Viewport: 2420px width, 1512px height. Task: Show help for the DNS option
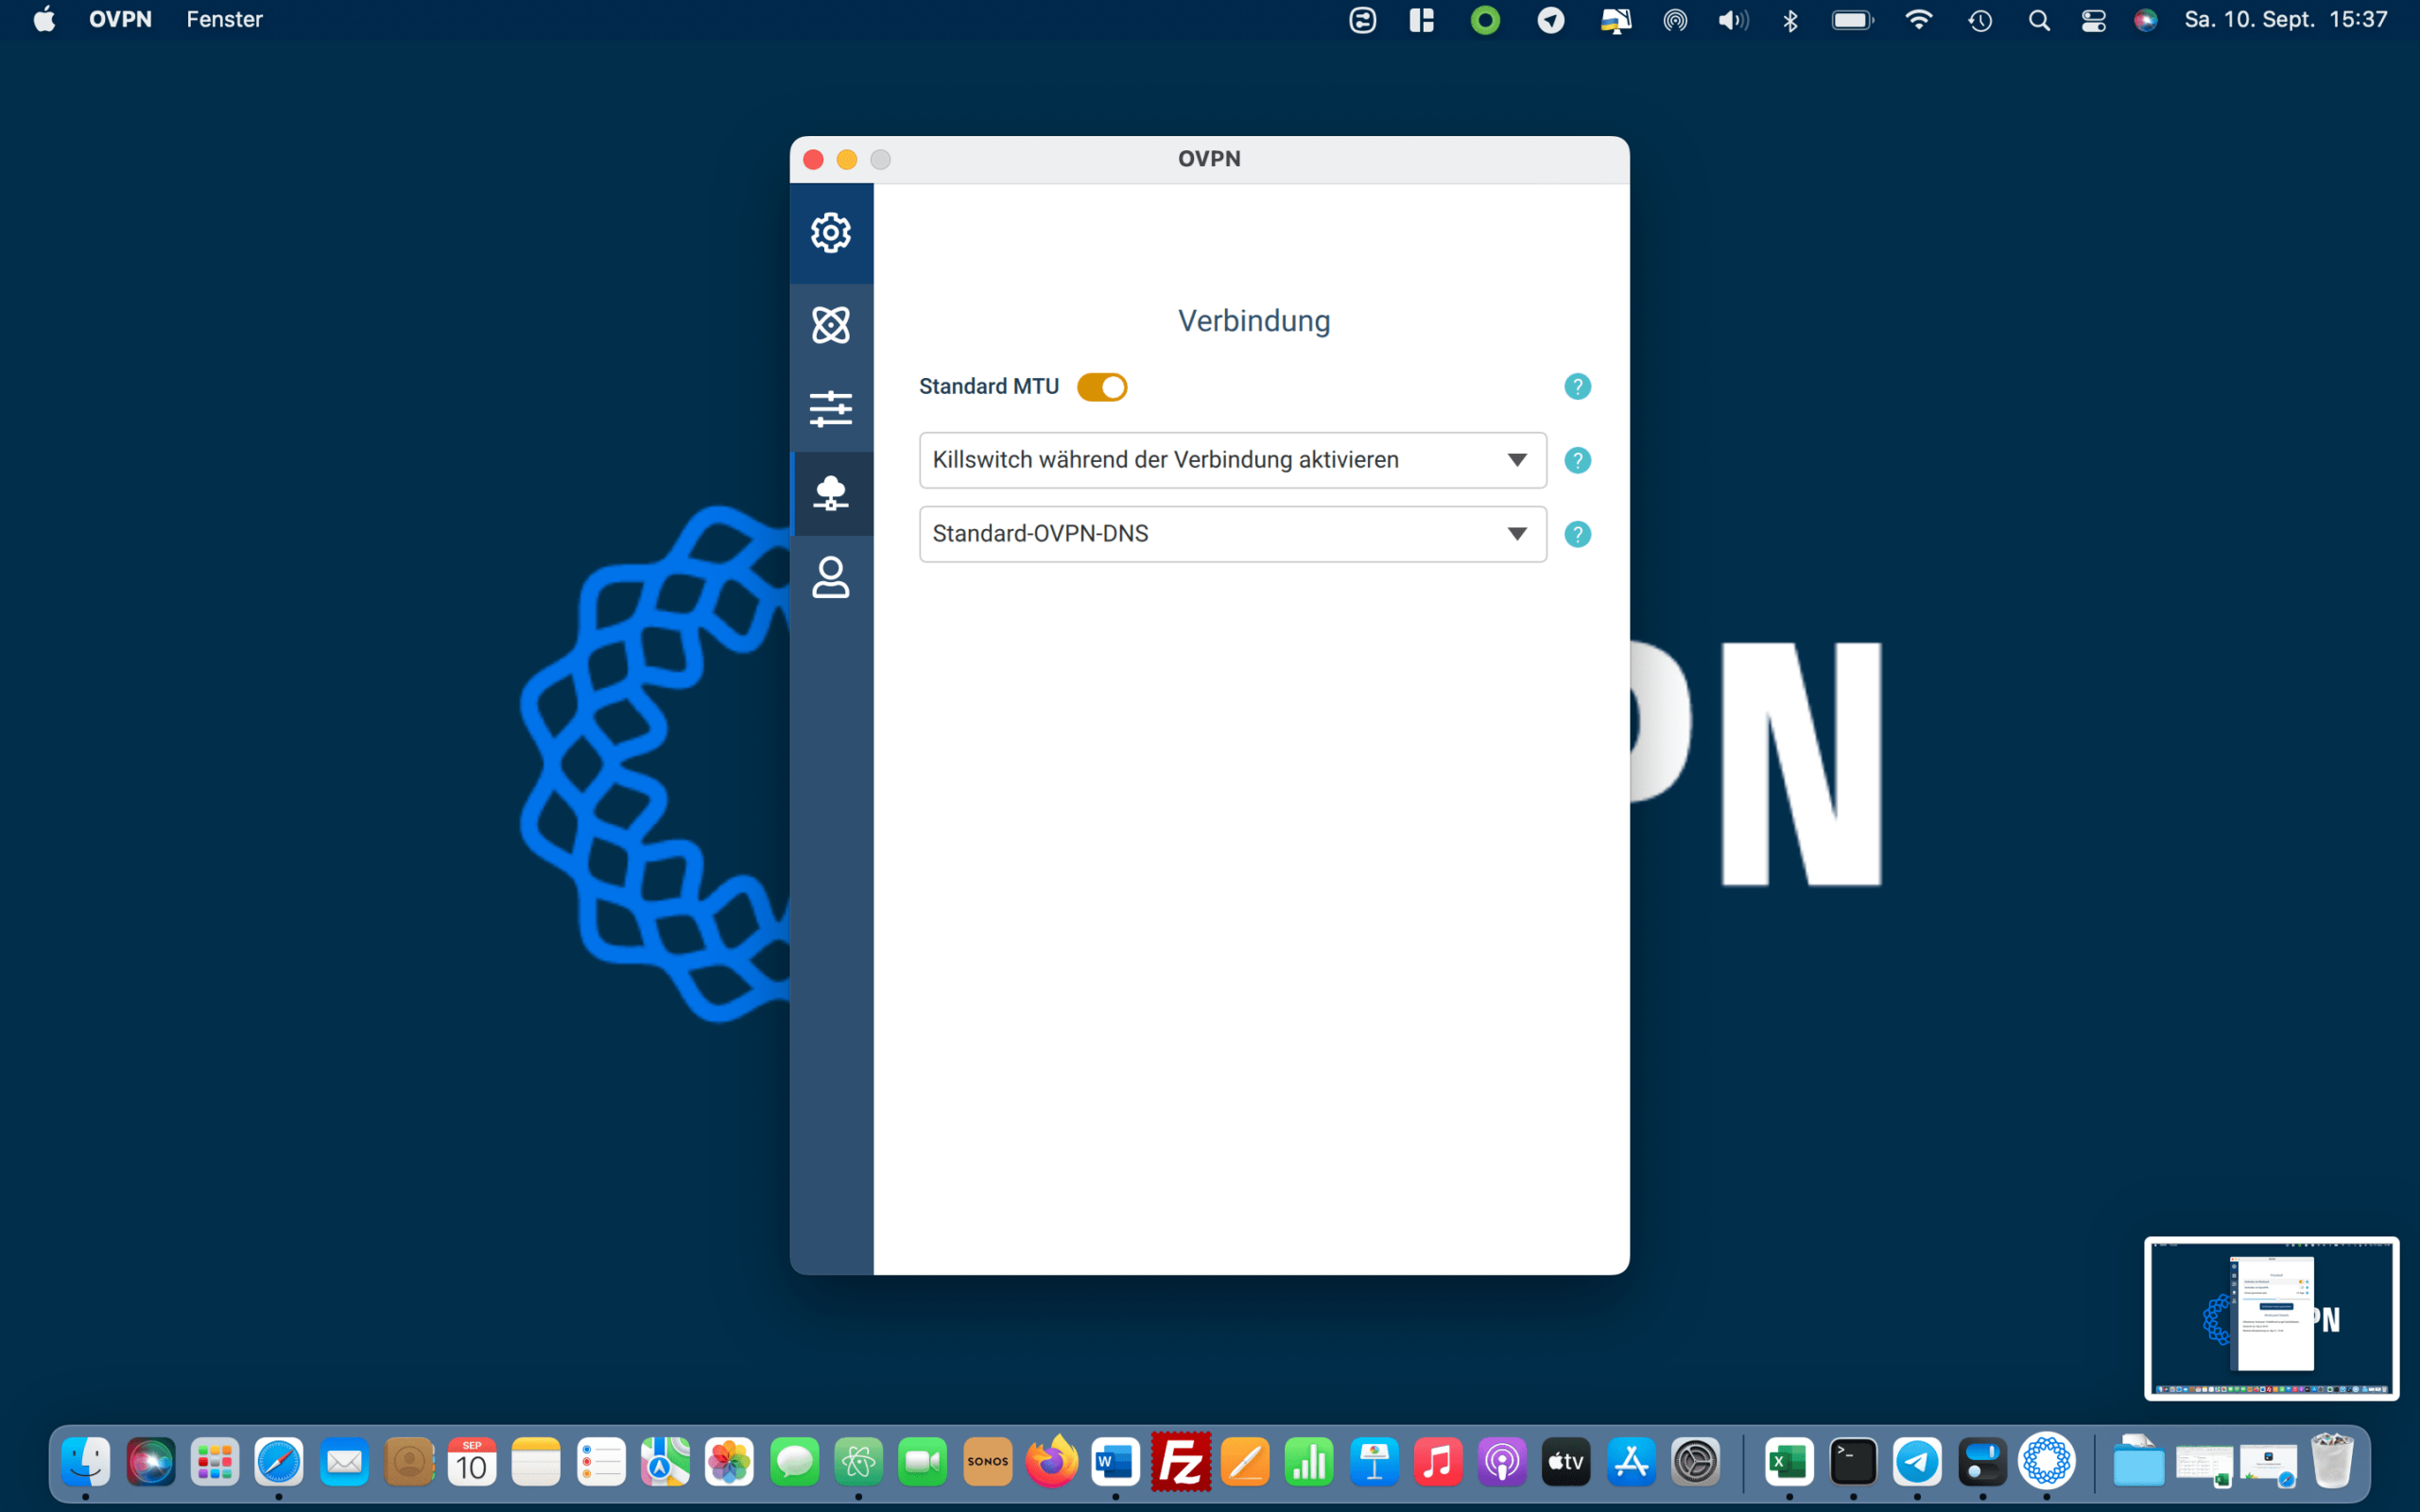pos(1577,534)
